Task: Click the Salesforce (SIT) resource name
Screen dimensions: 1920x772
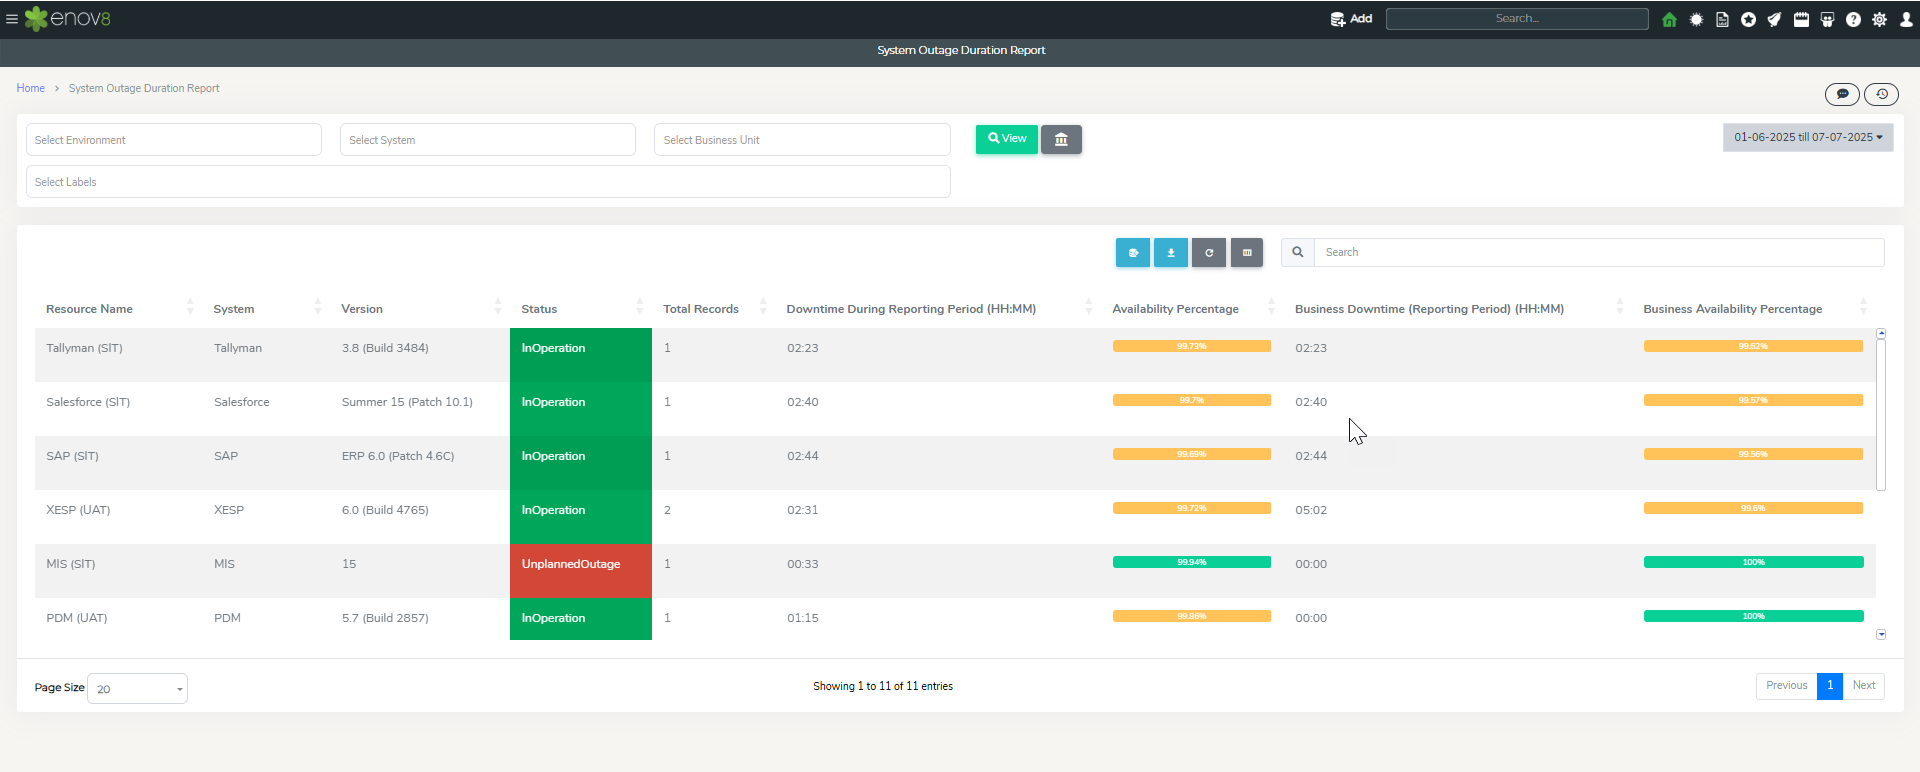Action: [88, 402]
